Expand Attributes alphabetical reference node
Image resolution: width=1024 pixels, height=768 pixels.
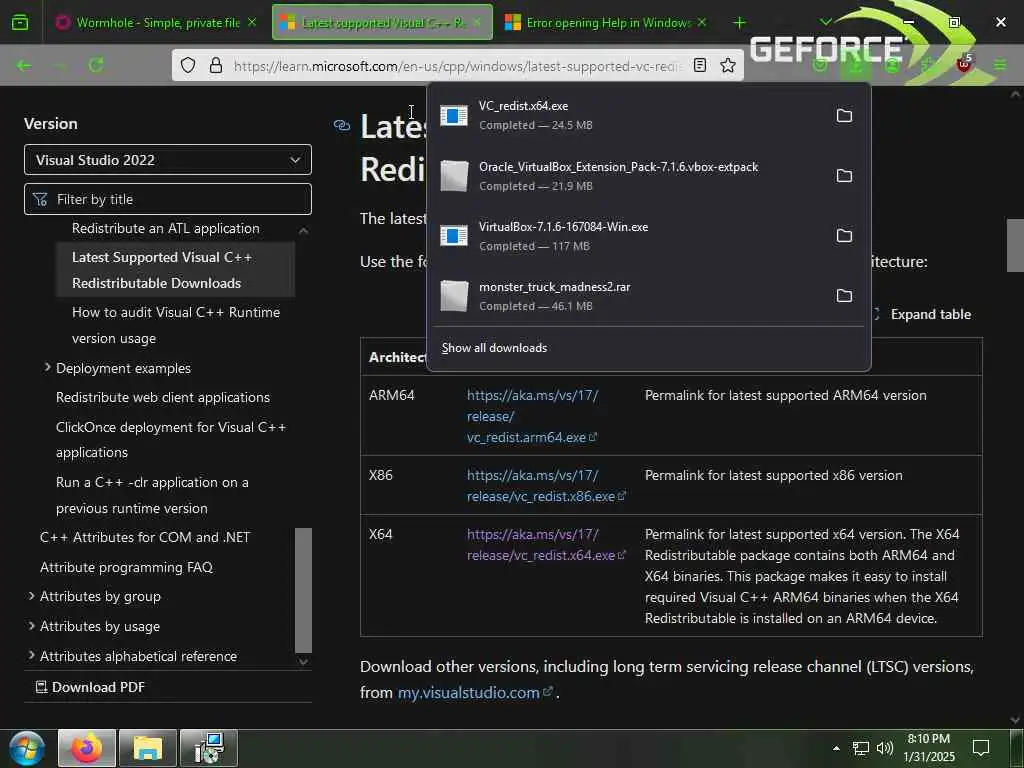[31, 655]
